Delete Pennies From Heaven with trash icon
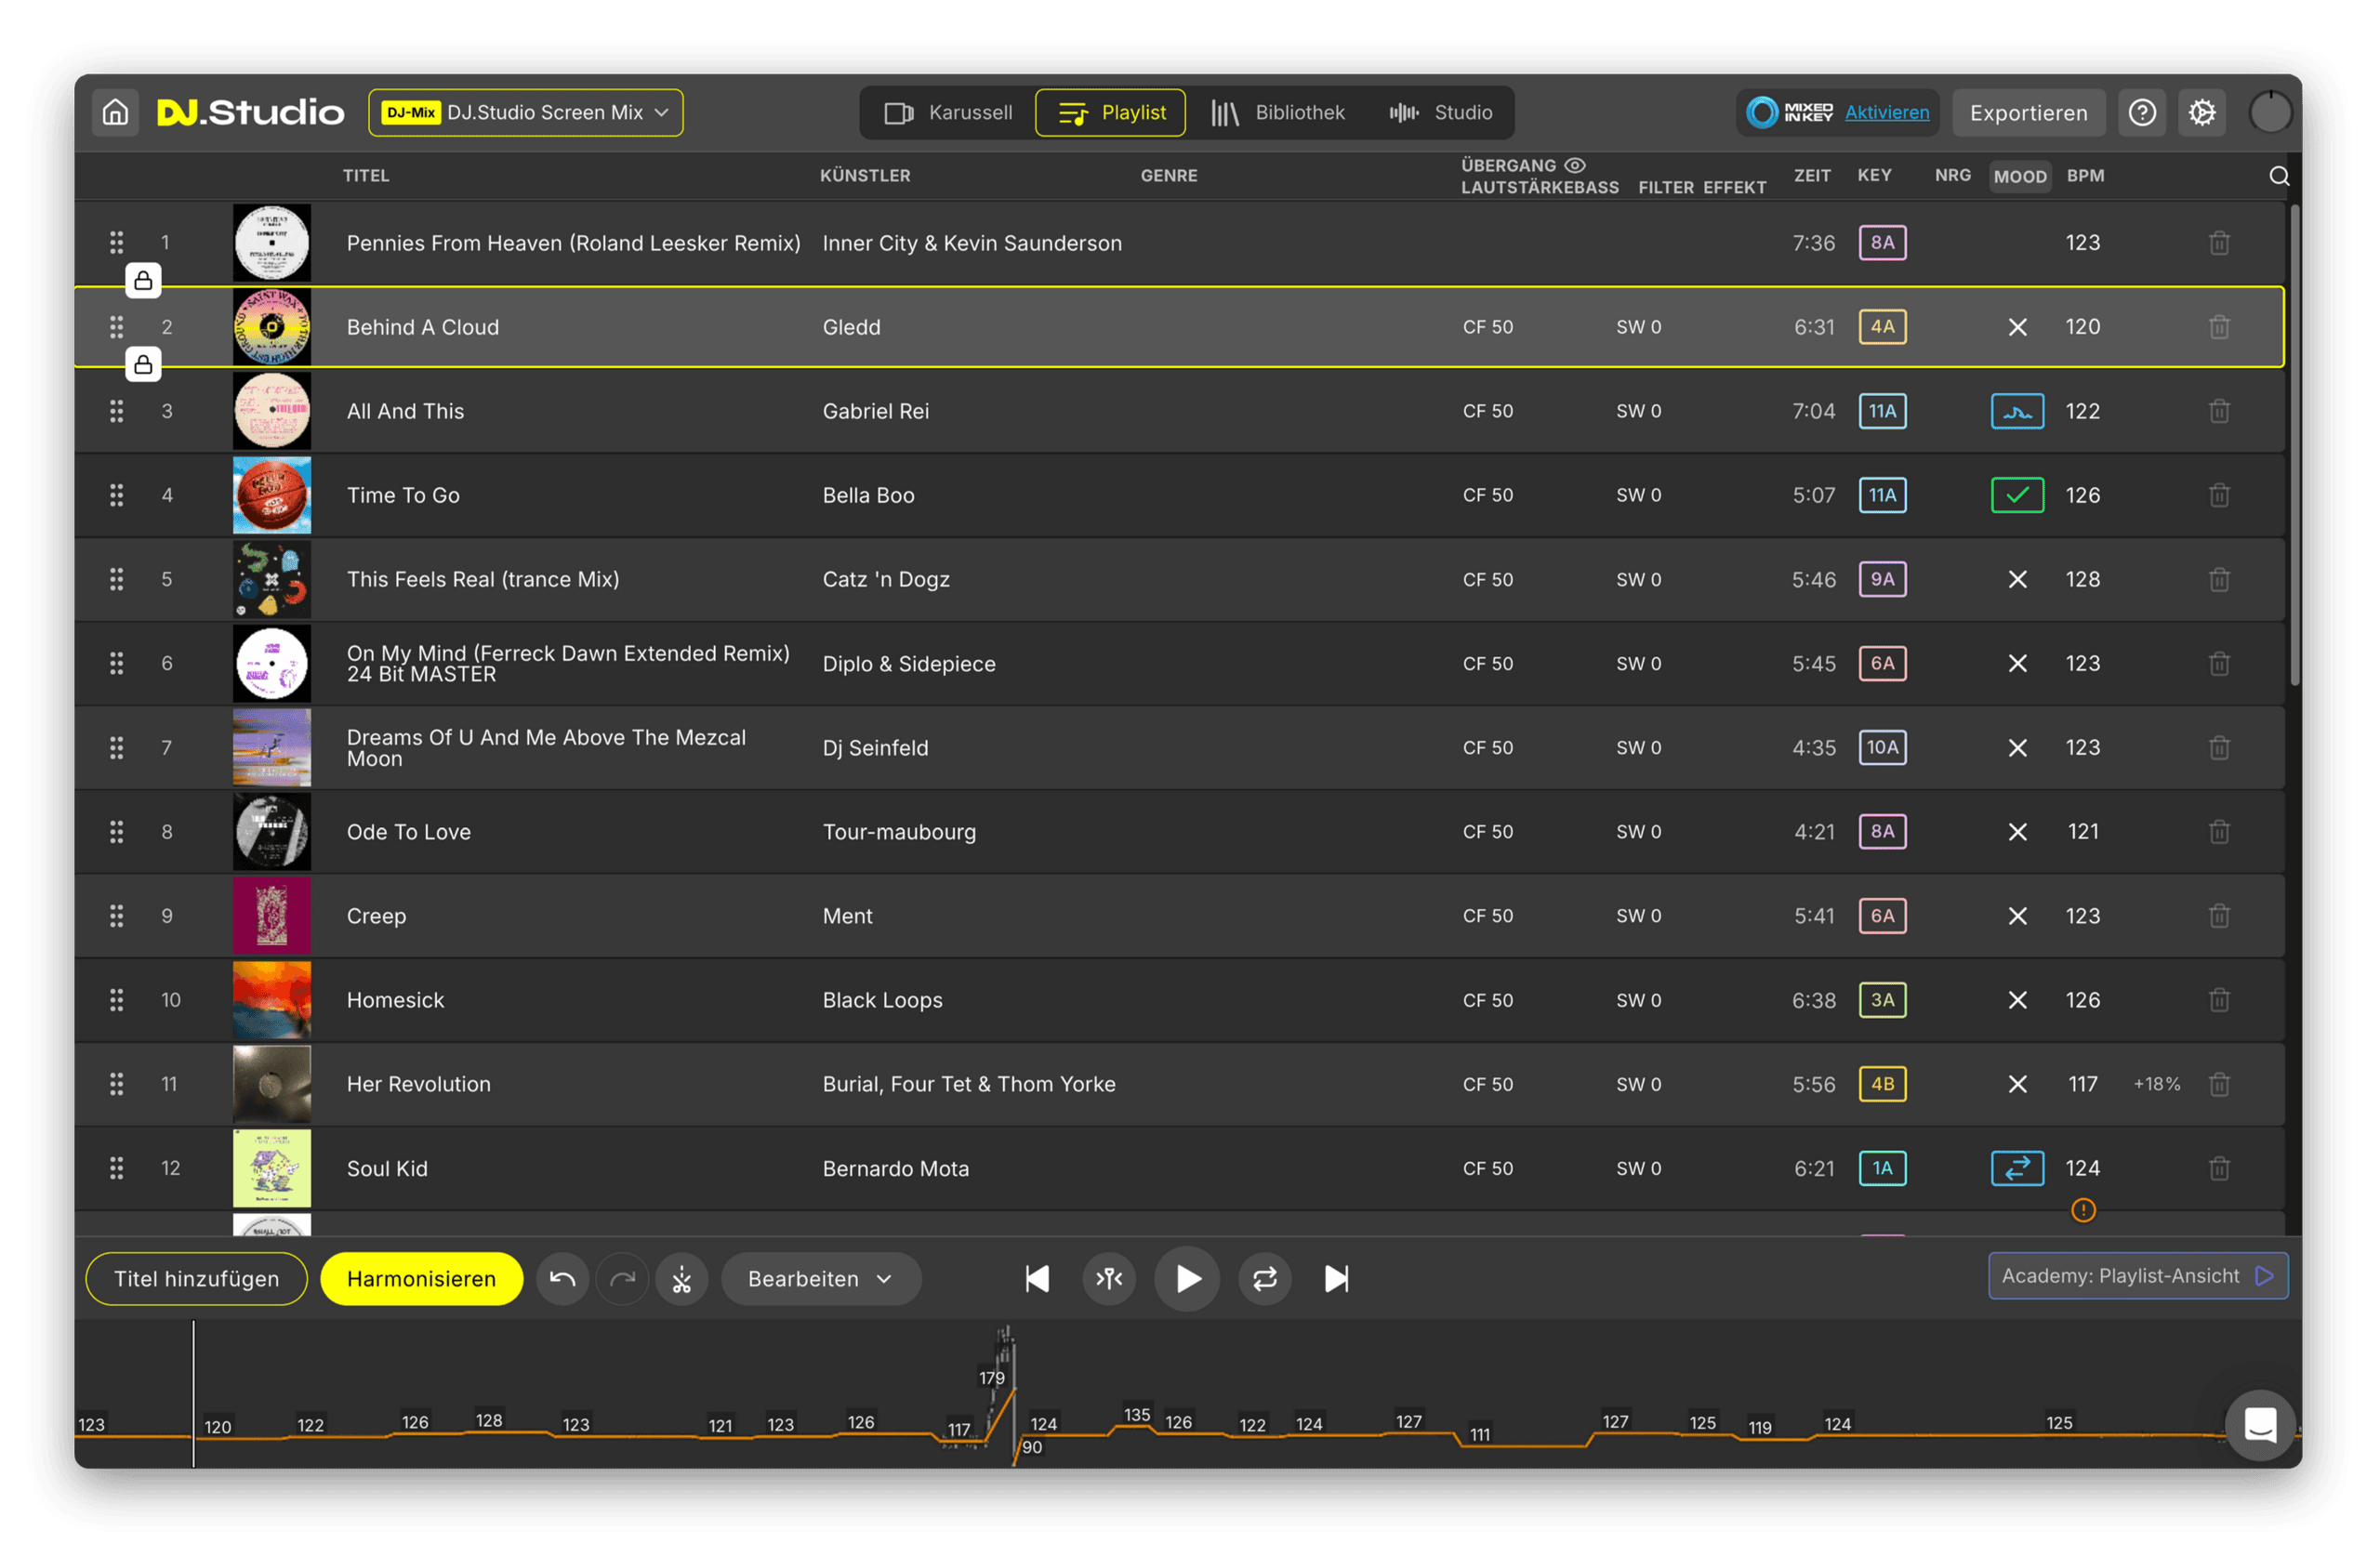Screen dimensions: 2380x1543 pos(2218,242)
